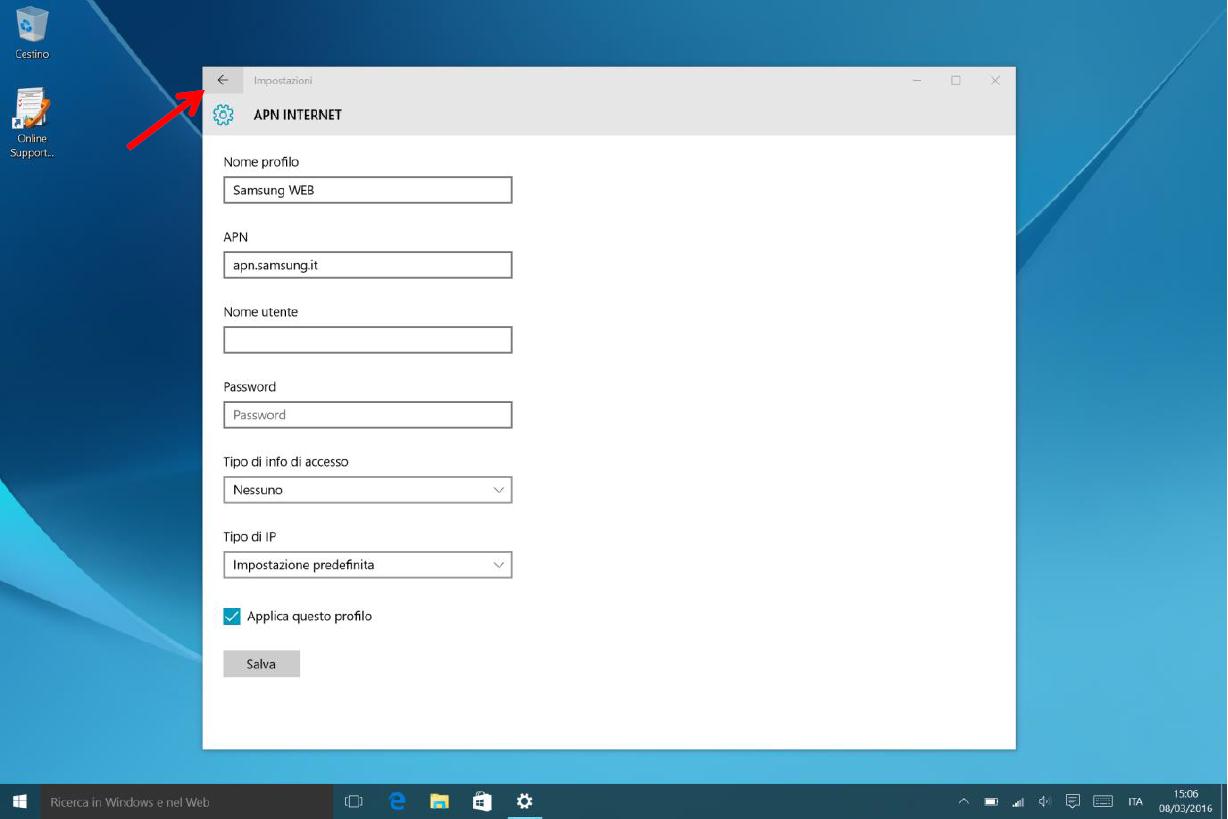Minimize the Impostazioni window

917,80
